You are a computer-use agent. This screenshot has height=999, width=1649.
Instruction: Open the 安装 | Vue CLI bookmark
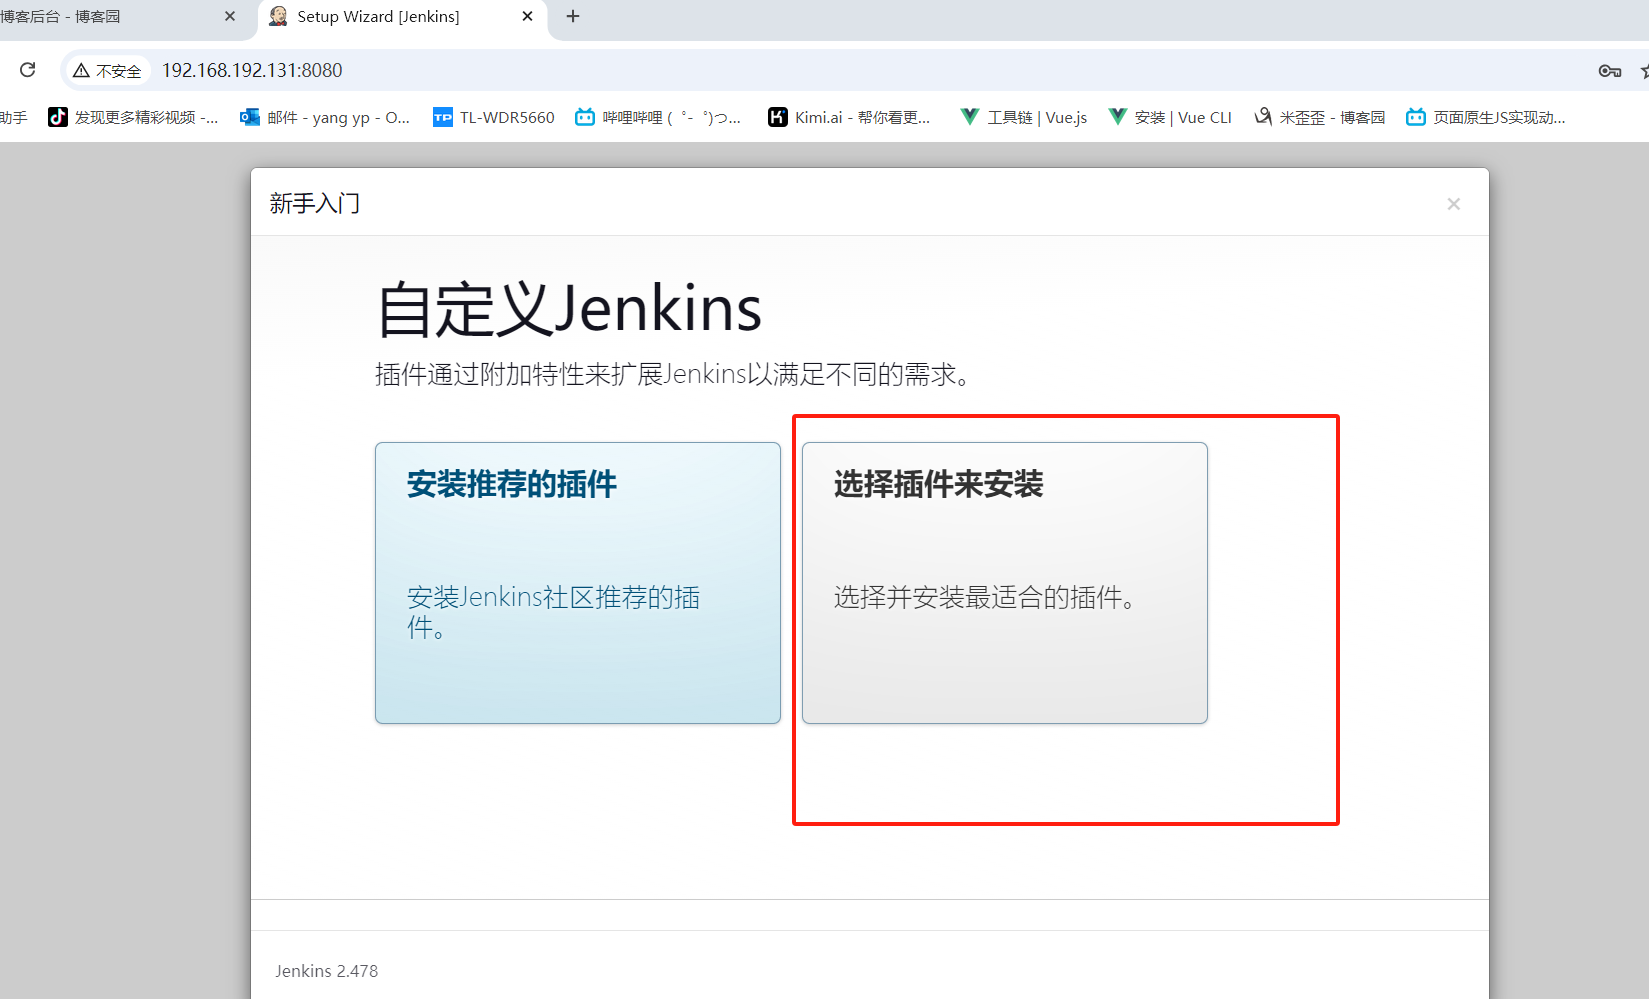point(1170,117)
